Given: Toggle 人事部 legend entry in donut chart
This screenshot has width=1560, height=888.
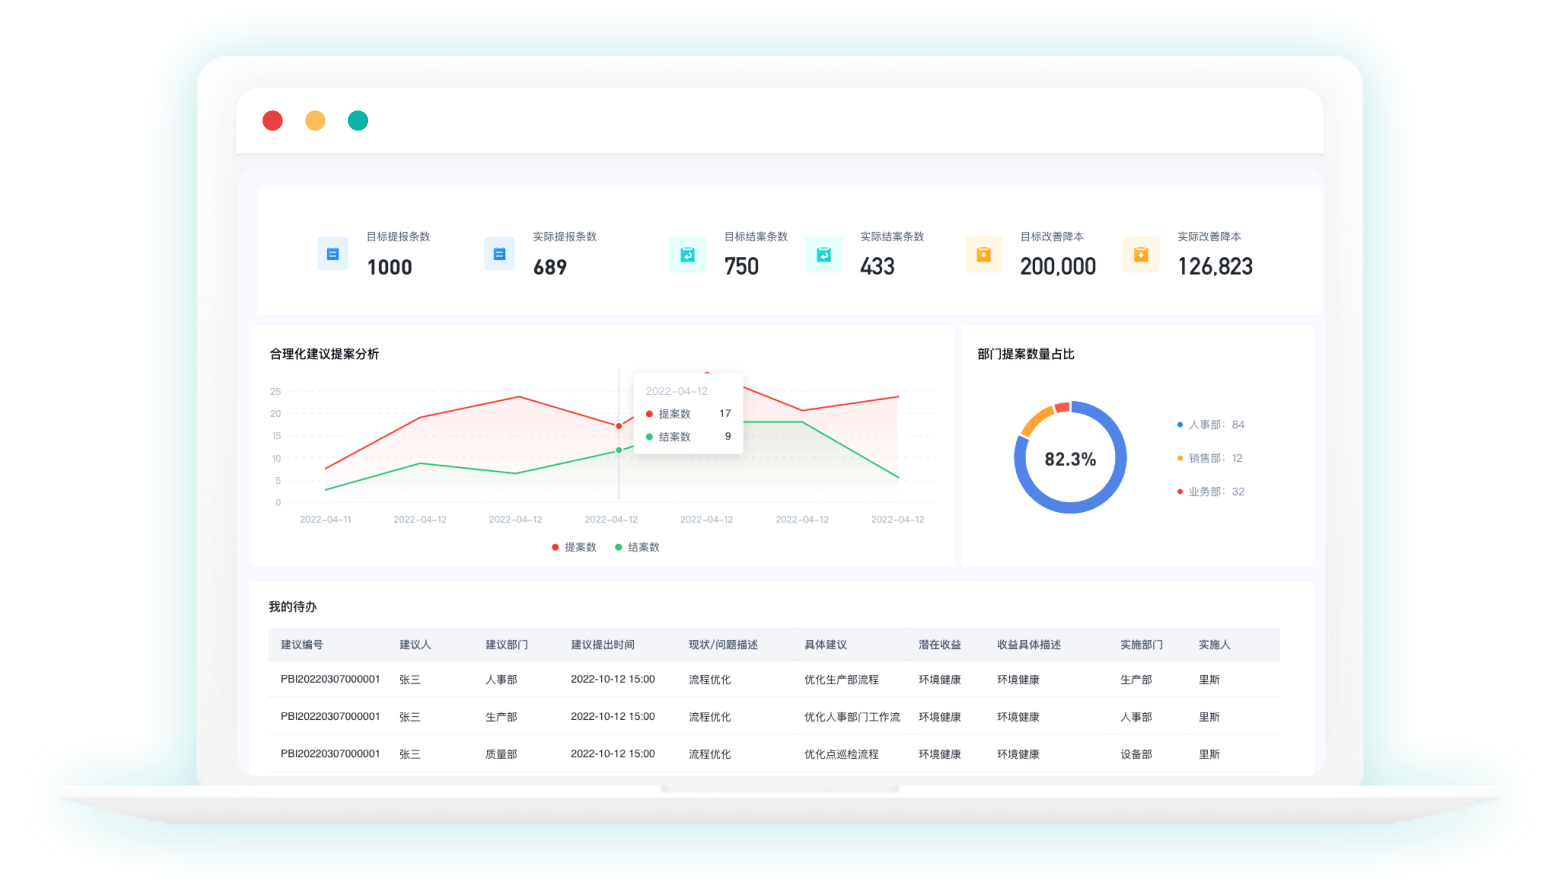Looking at the screenshot, I should (1210, 425).
